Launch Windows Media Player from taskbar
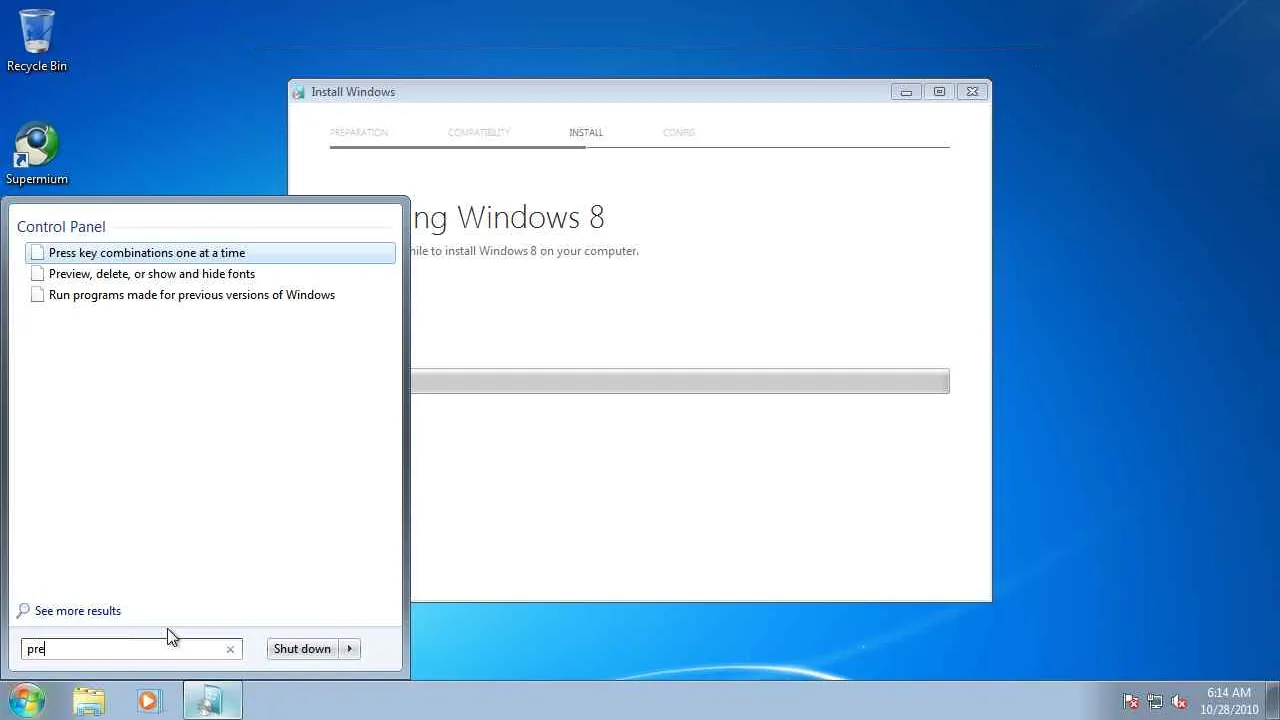The width and height of the screenshot is (1280, 720). [x=148, y=701]
